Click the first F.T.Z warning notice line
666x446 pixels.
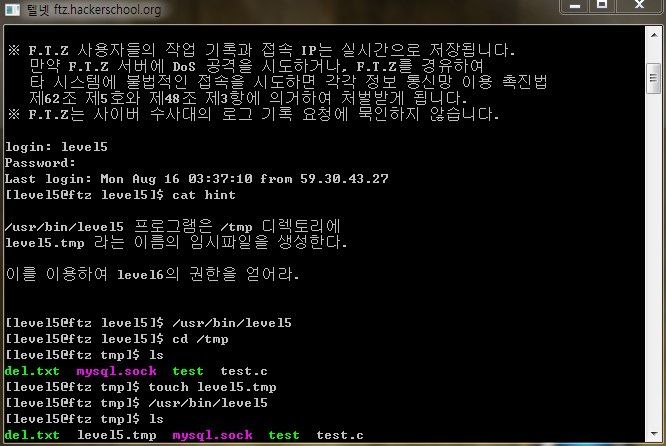click(262, 50)
